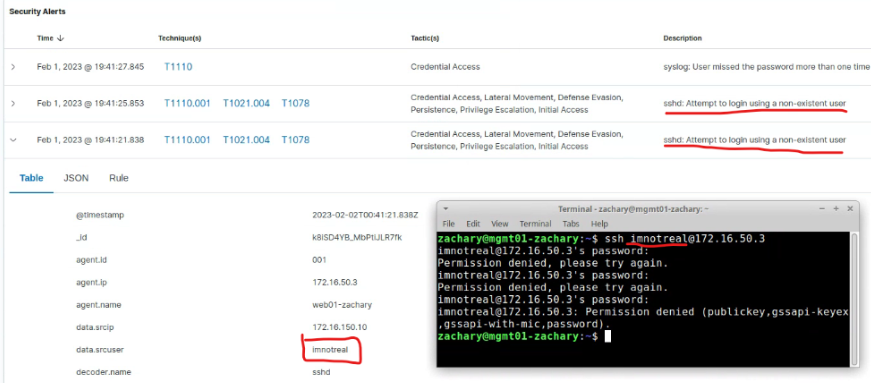
Task: Expand the 19:41:25.853 alert row
Action: (x=13, y=103)
